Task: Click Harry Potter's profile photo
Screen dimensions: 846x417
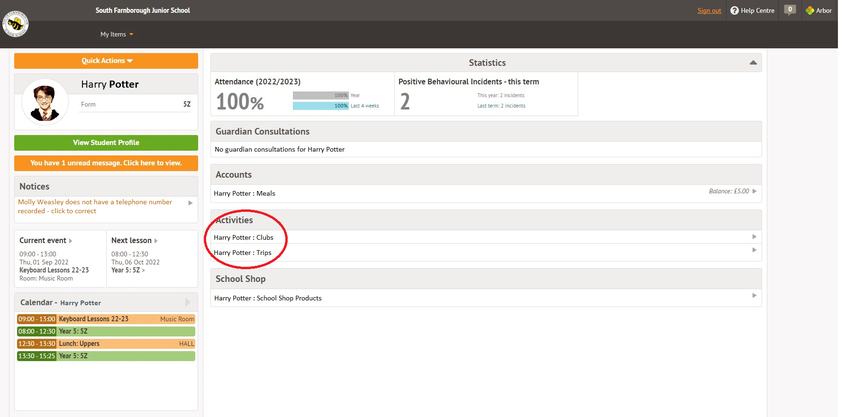Action: tap(45, 102)
